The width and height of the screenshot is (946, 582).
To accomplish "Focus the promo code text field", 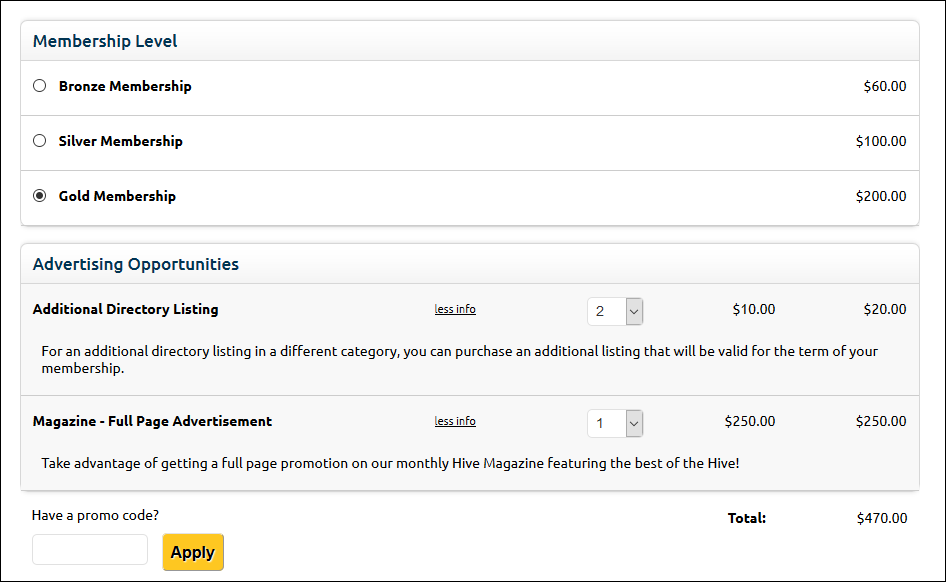I will click(90, 549).
